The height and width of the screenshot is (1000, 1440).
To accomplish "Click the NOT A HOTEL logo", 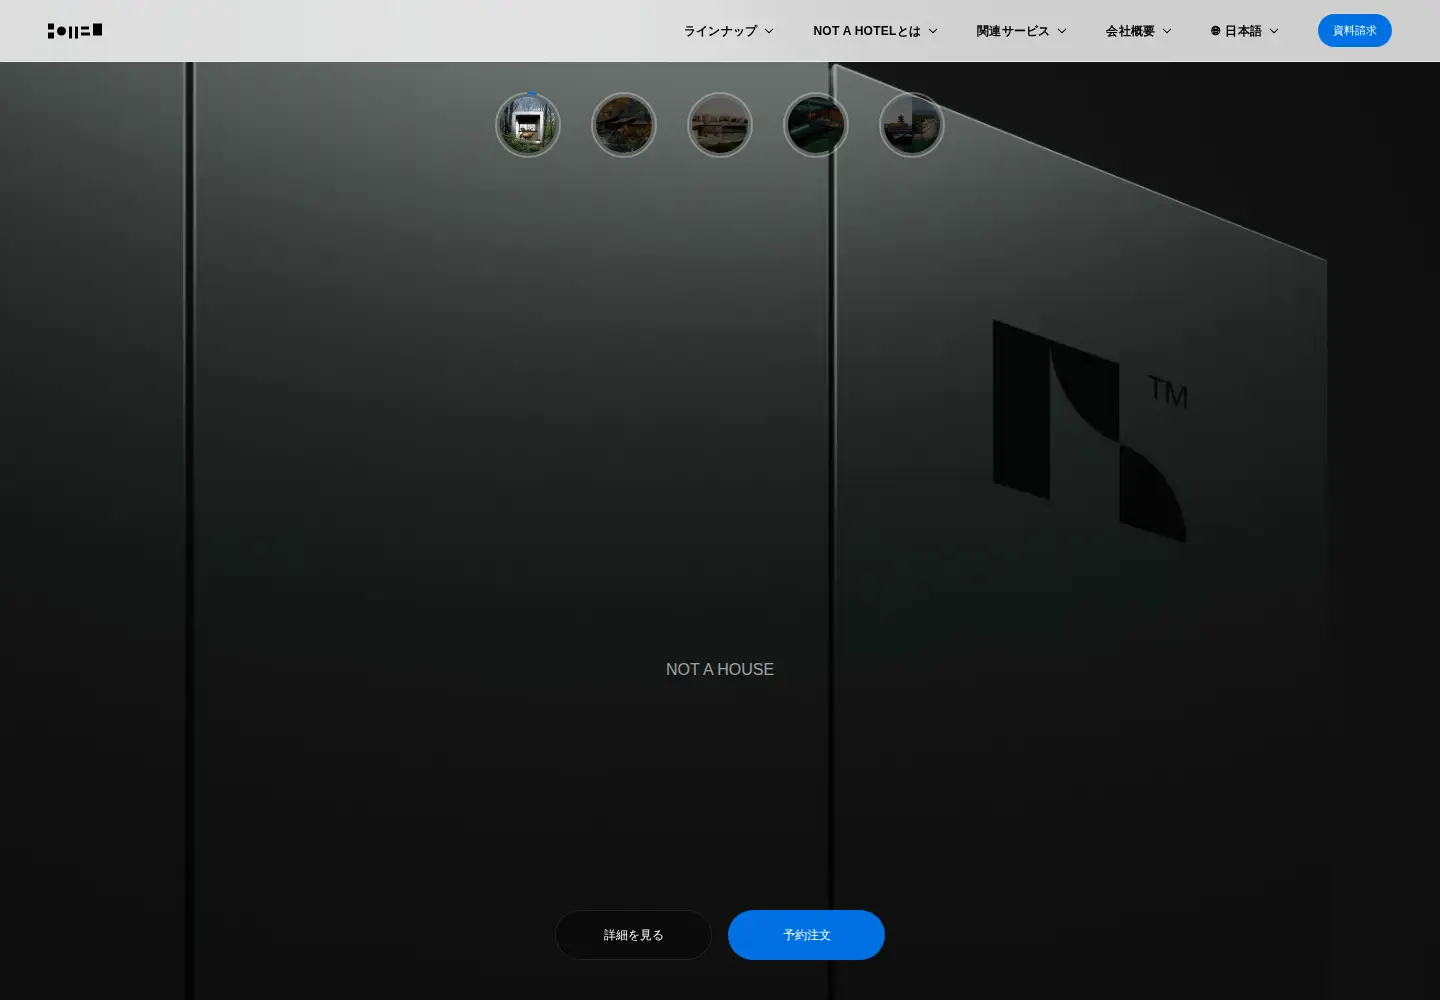I will tap(75, 31).
